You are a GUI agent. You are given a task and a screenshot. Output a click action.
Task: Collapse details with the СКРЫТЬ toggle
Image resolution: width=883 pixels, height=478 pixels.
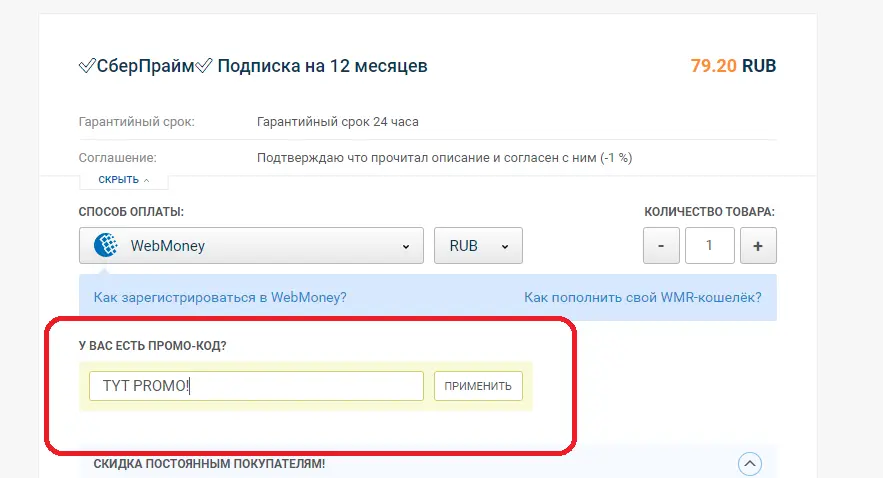pos(124,180)
